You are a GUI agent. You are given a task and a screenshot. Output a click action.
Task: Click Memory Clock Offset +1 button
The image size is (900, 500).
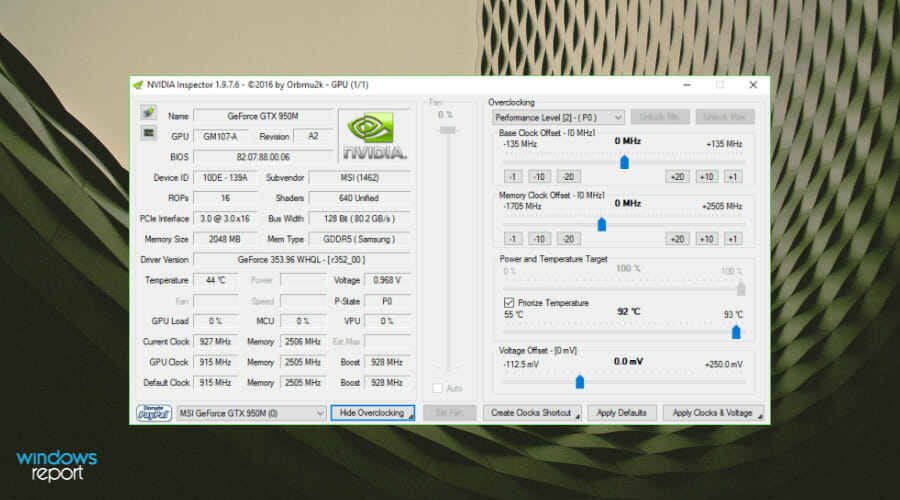point(733,239)
